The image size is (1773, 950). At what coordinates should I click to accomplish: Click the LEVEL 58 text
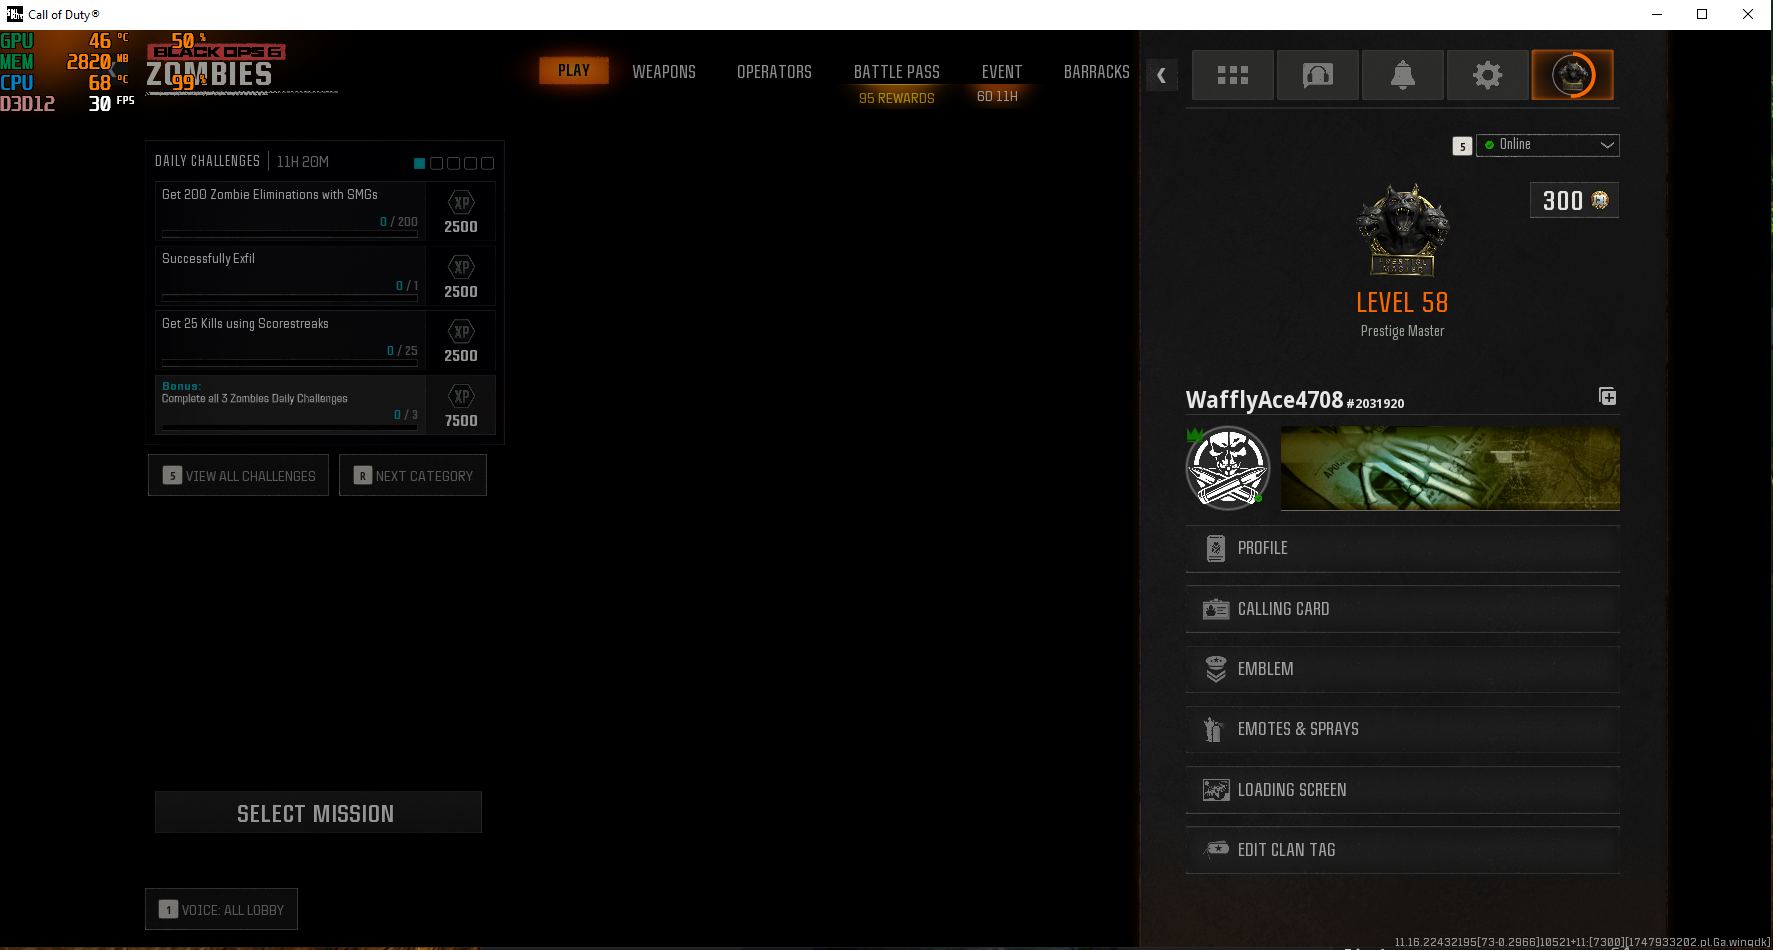tap(1402, 302)
